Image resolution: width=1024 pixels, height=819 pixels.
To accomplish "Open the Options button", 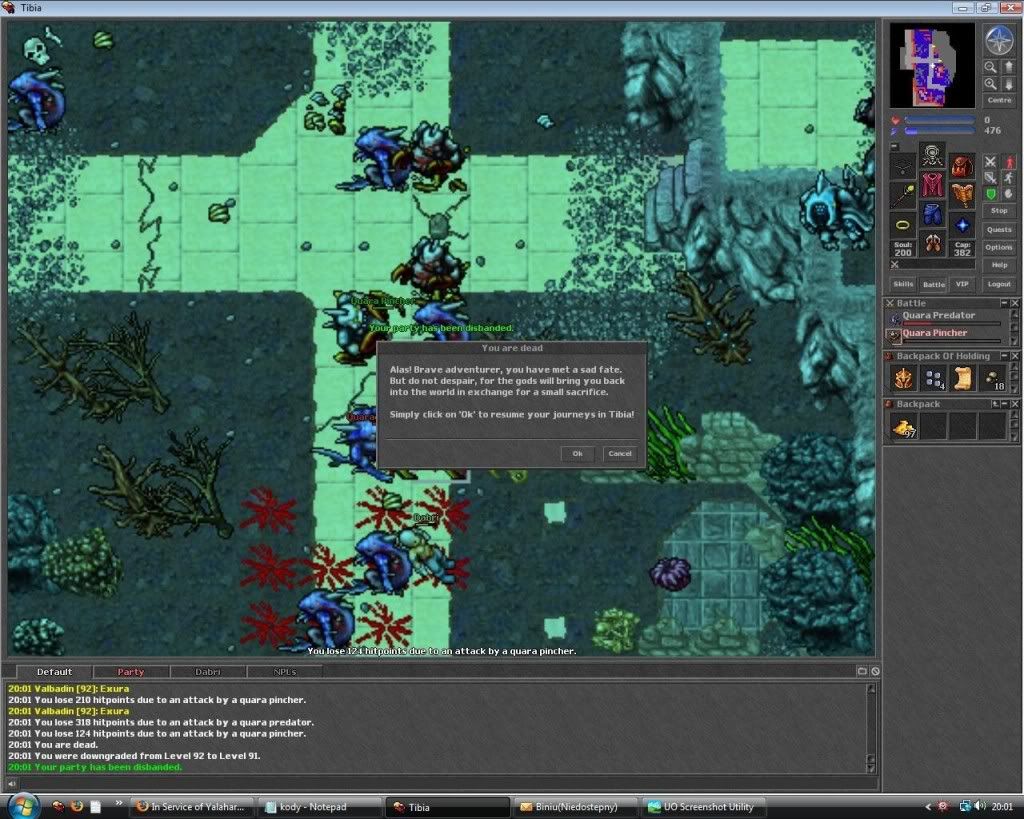I will click(x=999, y=248).
